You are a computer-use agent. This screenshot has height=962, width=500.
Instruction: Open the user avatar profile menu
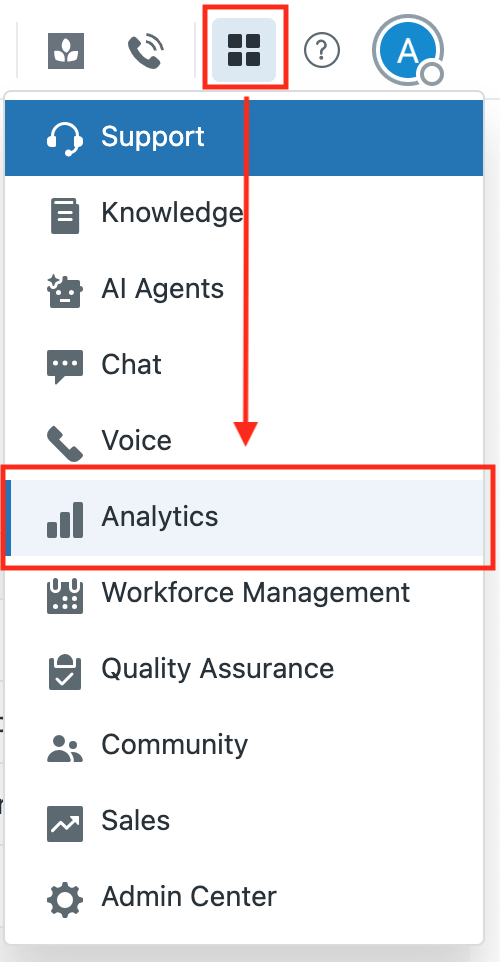(407, 51)
